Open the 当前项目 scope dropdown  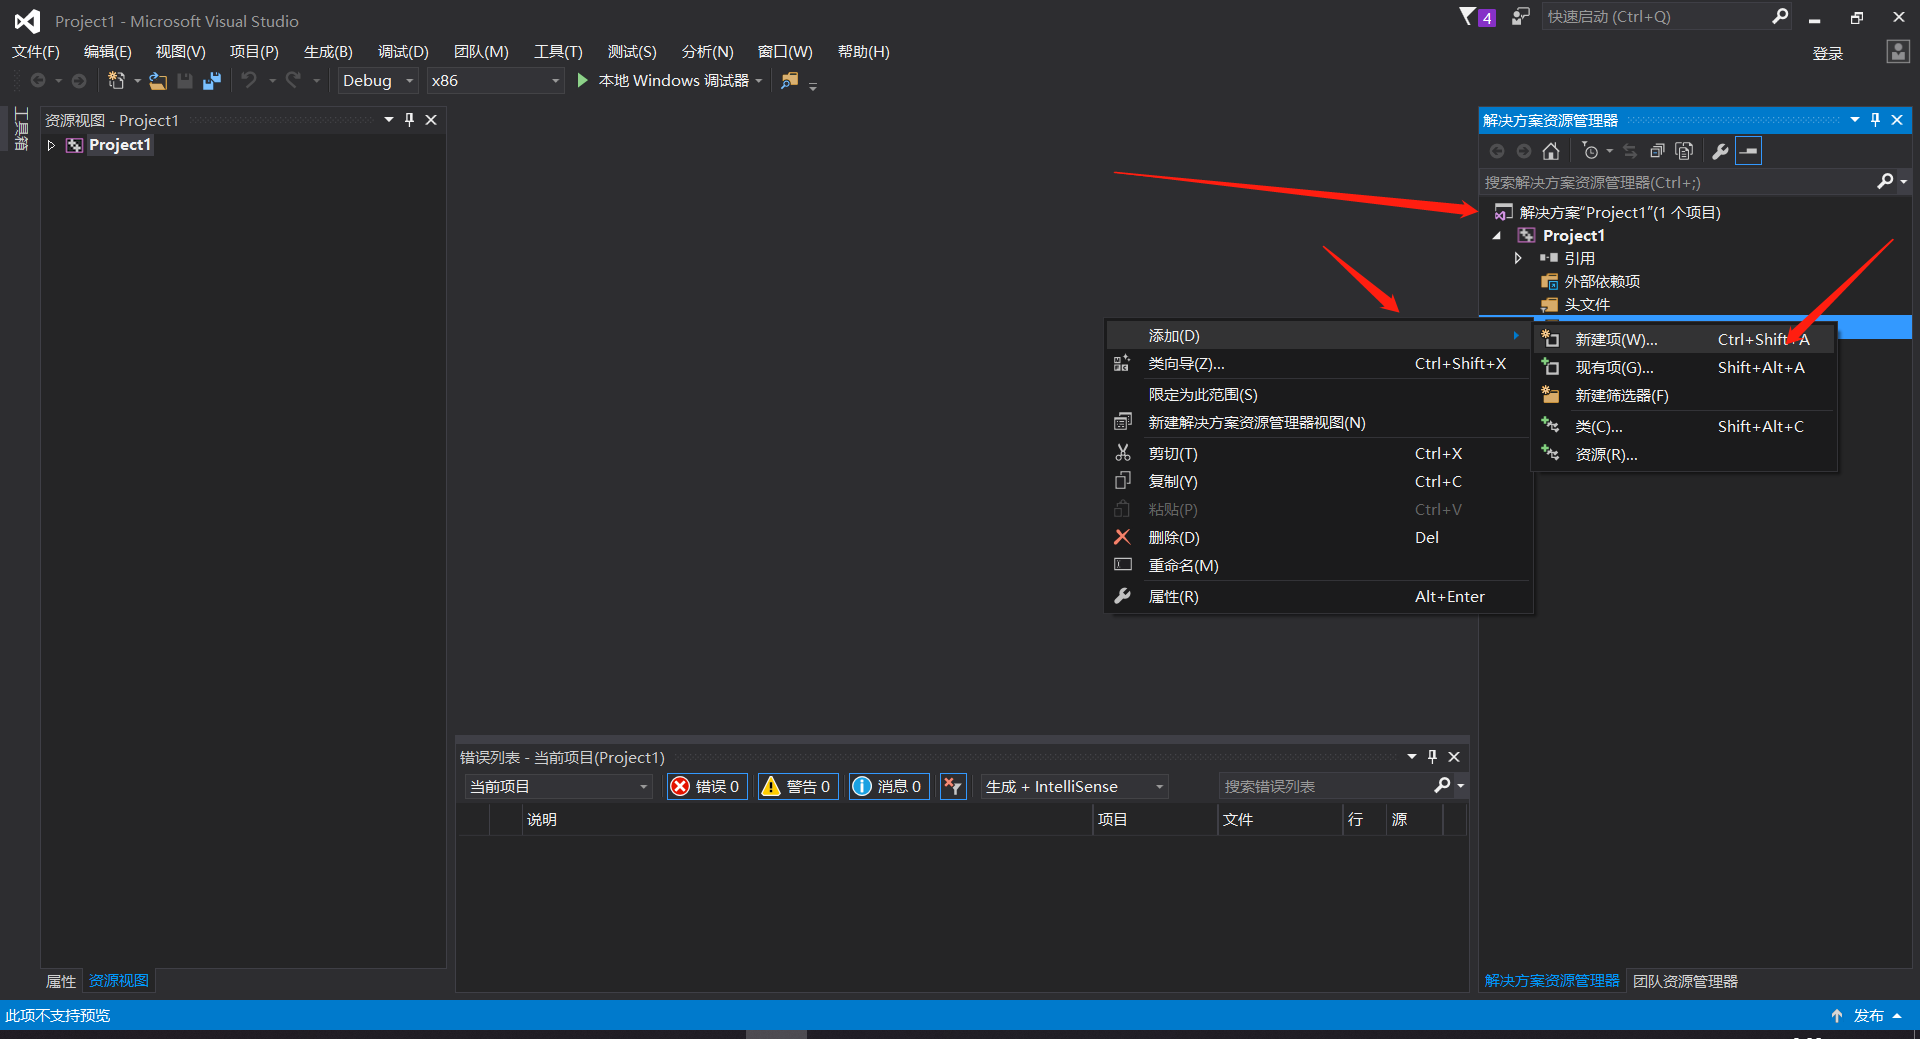coord(559,786)
